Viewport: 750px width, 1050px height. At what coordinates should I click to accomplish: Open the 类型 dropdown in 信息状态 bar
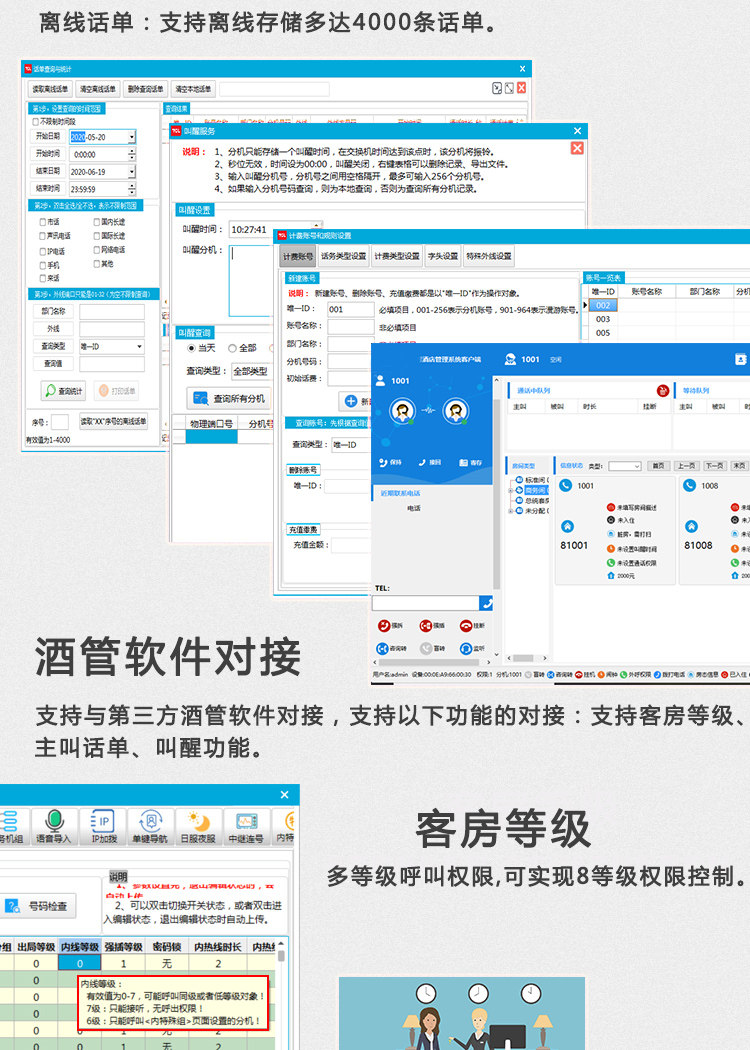pos(625,466)
